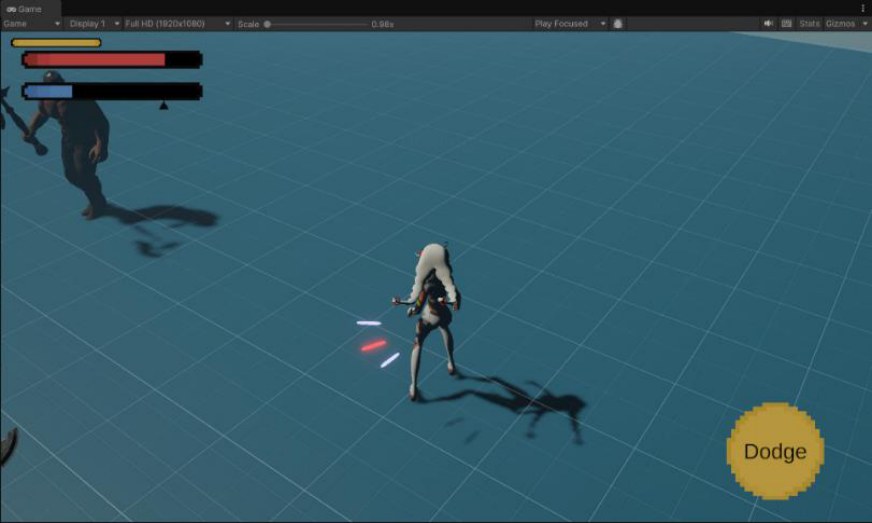Click the red health bar
The width and height of the screenshot is (872, 523).
(112, 60)
